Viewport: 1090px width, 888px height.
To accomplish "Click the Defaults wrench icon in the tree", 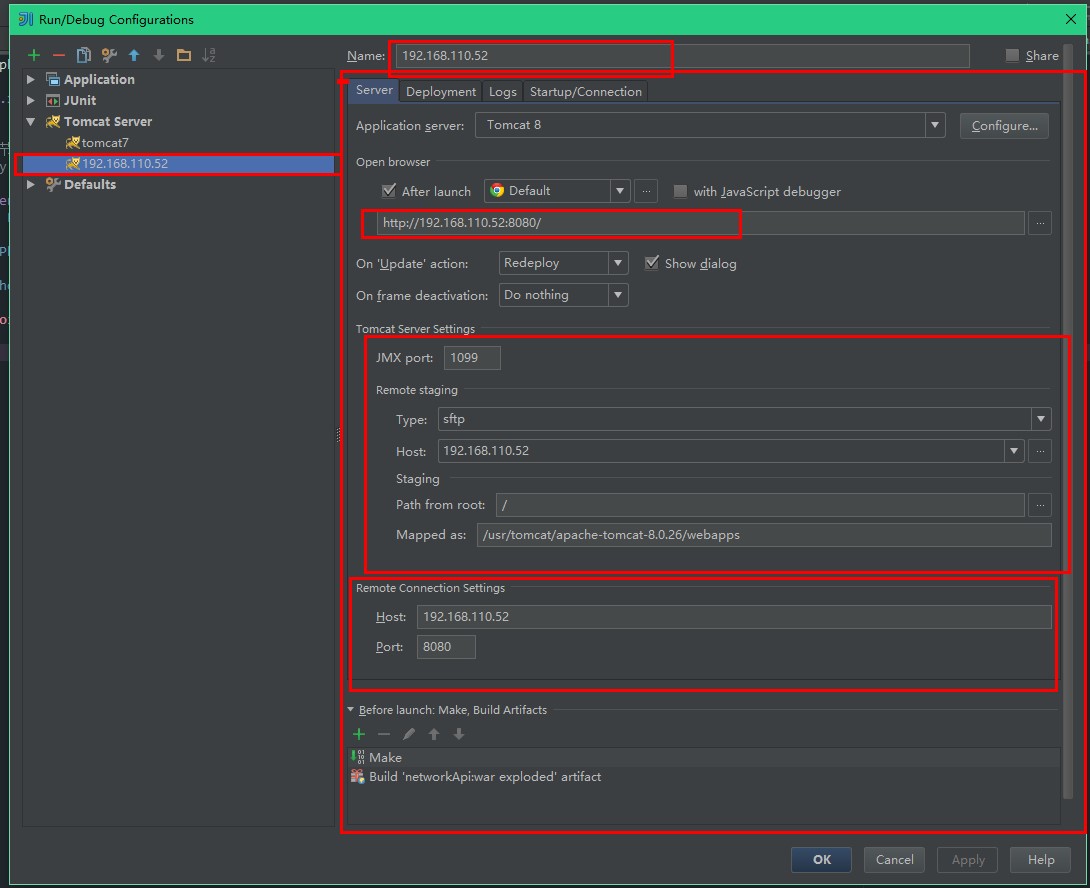I will [53, 184].
